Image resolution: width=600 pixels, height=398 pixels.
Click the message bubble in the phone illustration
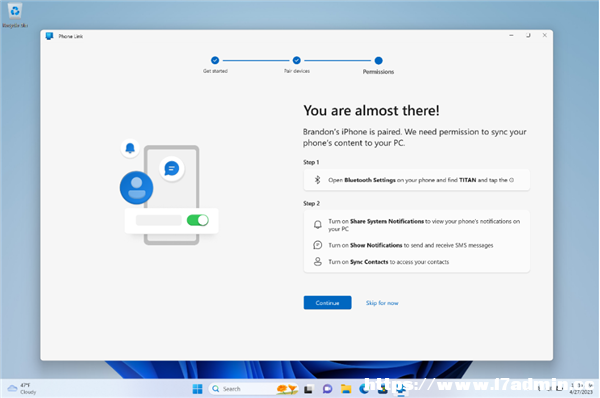[x=171, y=168]
